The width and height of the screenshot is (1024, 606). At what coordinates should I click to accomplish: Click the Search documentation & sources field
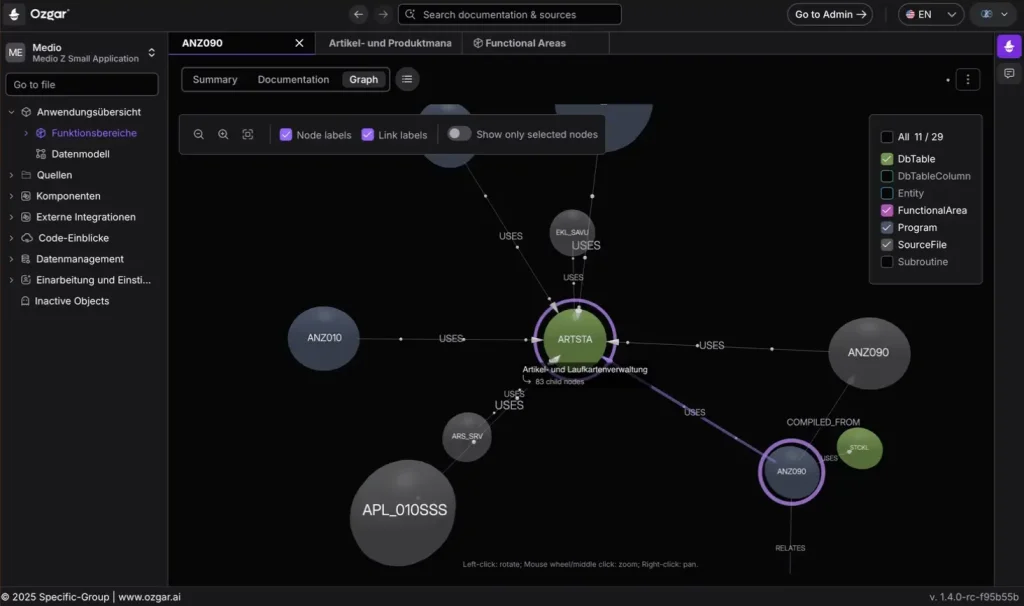click(x=509, y=14)
